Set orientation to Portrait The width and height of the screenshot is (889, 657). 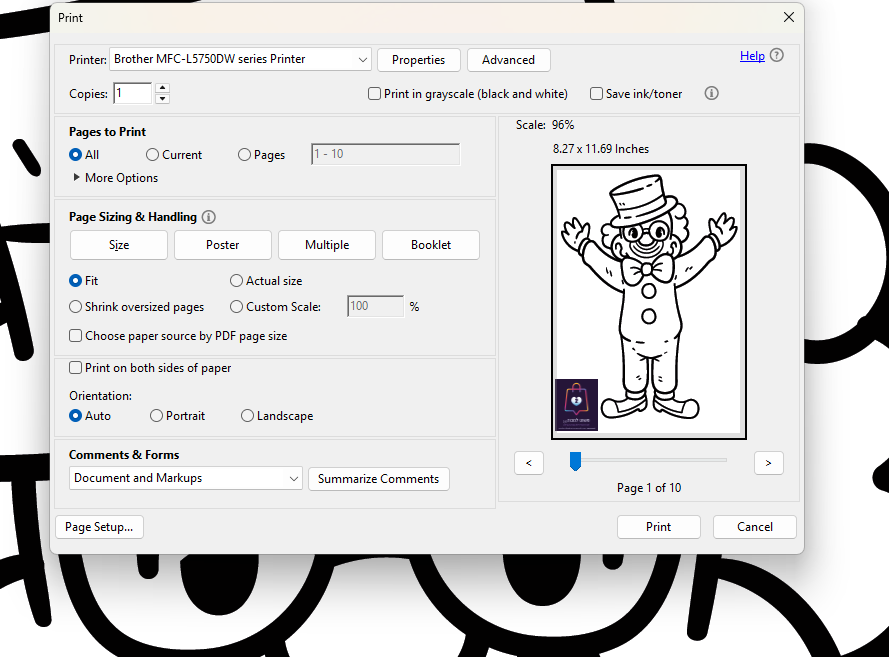(x=156, y=416)
